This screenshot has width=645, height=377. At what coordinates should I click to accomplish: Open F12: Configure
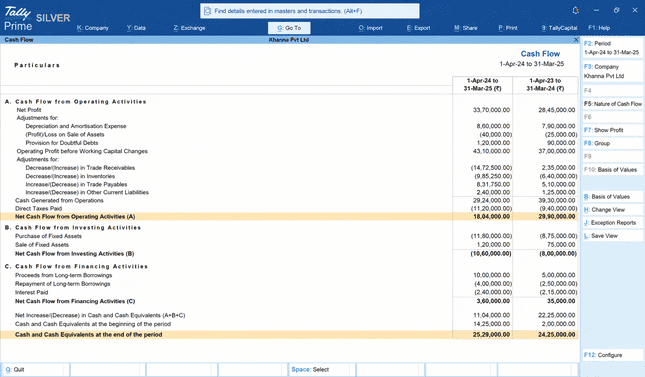(613, 355)
